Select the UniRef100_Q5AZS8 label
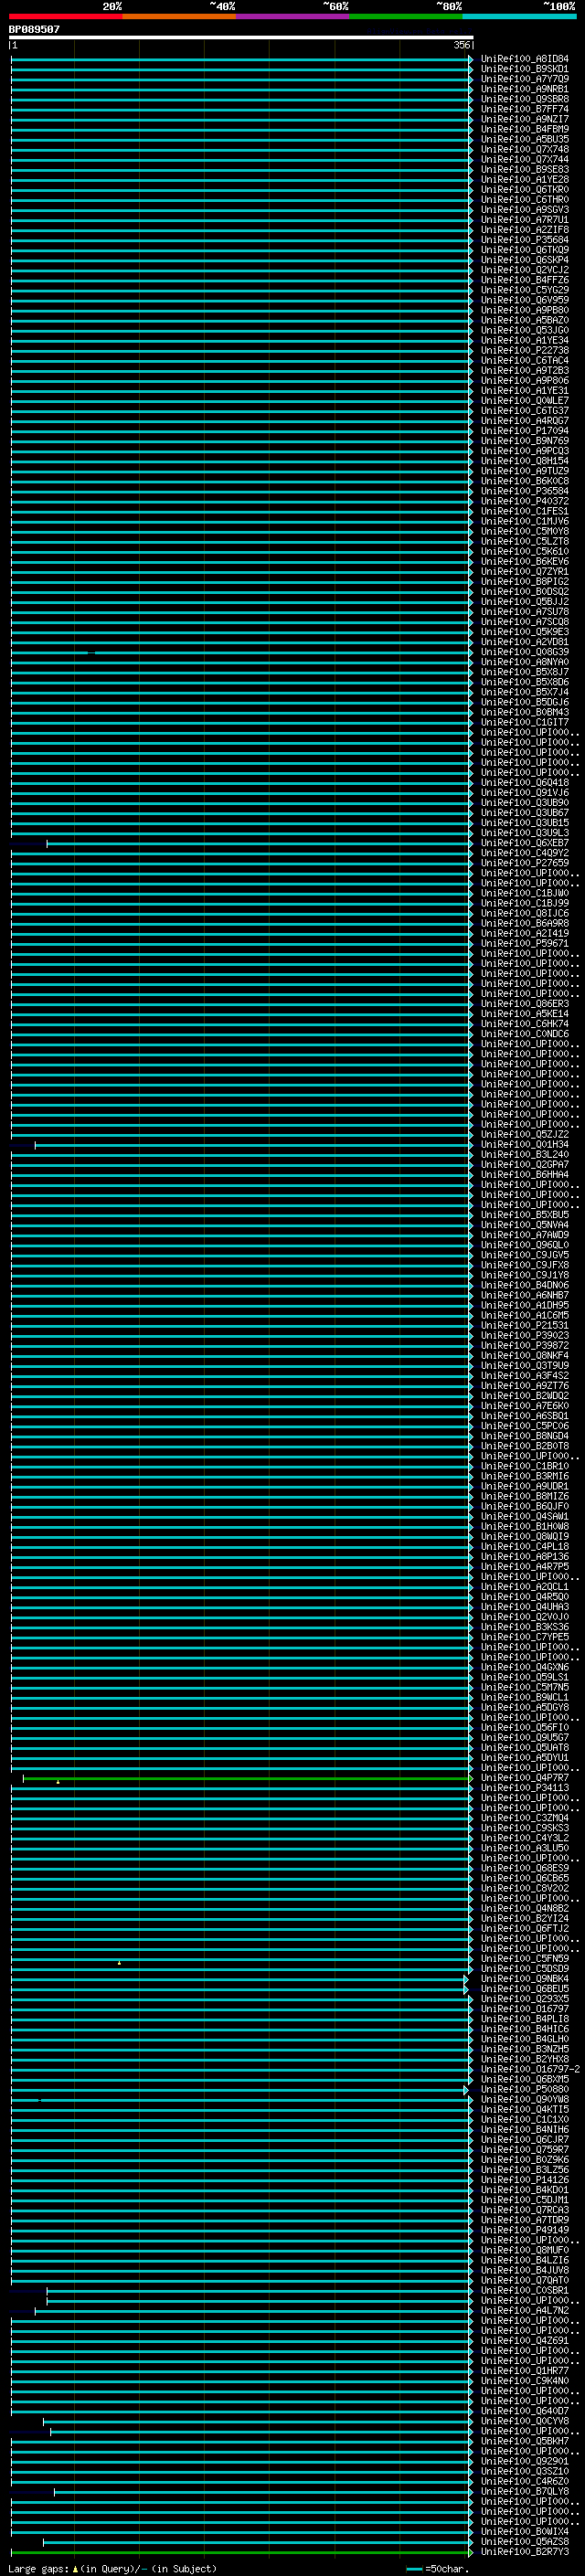 (x=524, y=2541)
